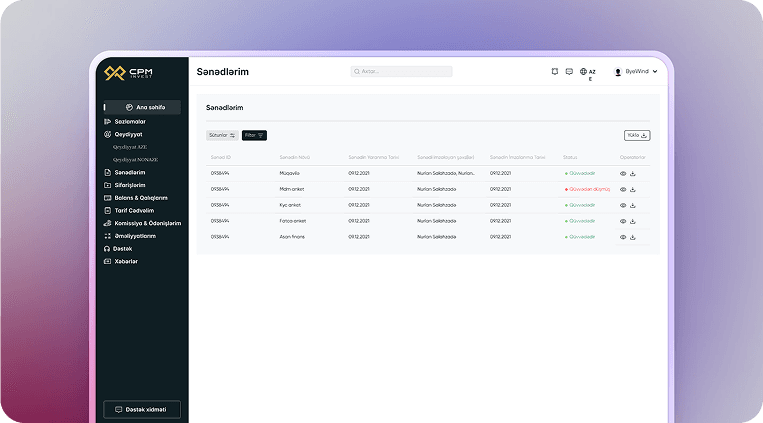Open the Sütunlar columns selector

(221, 135)
